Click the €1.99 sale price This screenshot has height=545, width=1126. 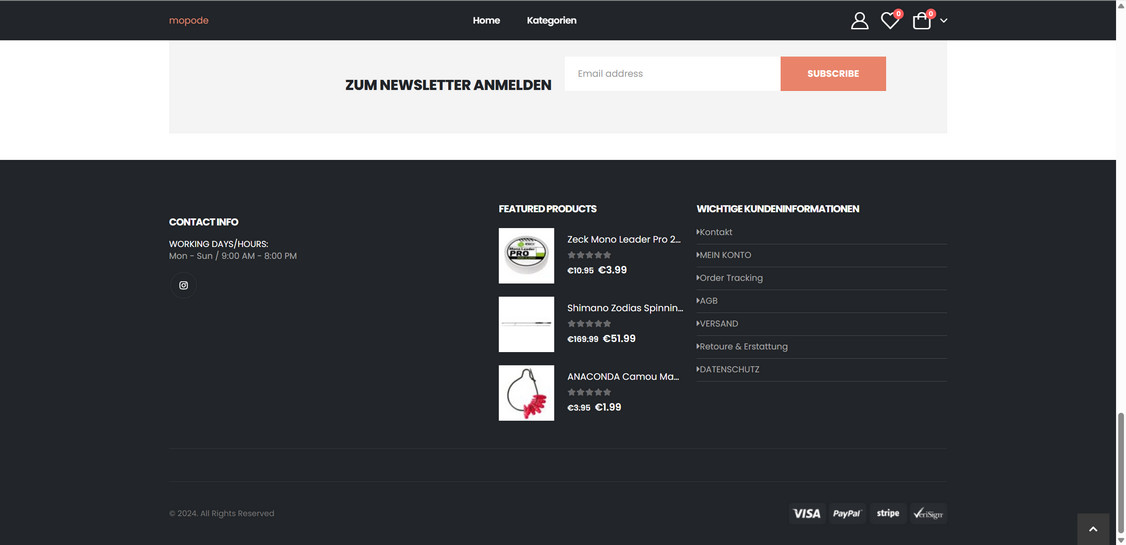point(608,407)
